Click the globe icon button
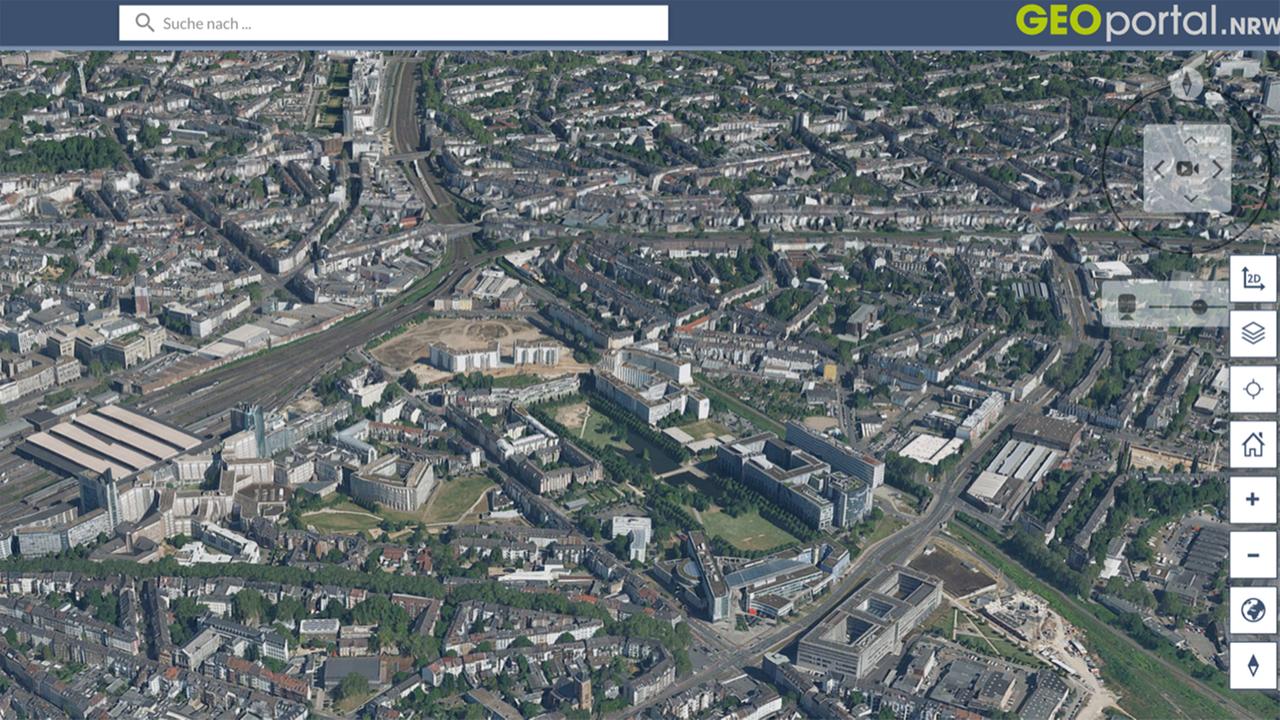Image resolution: width=1280 pixels, height=720 pixels. (x=1253, y=610)
